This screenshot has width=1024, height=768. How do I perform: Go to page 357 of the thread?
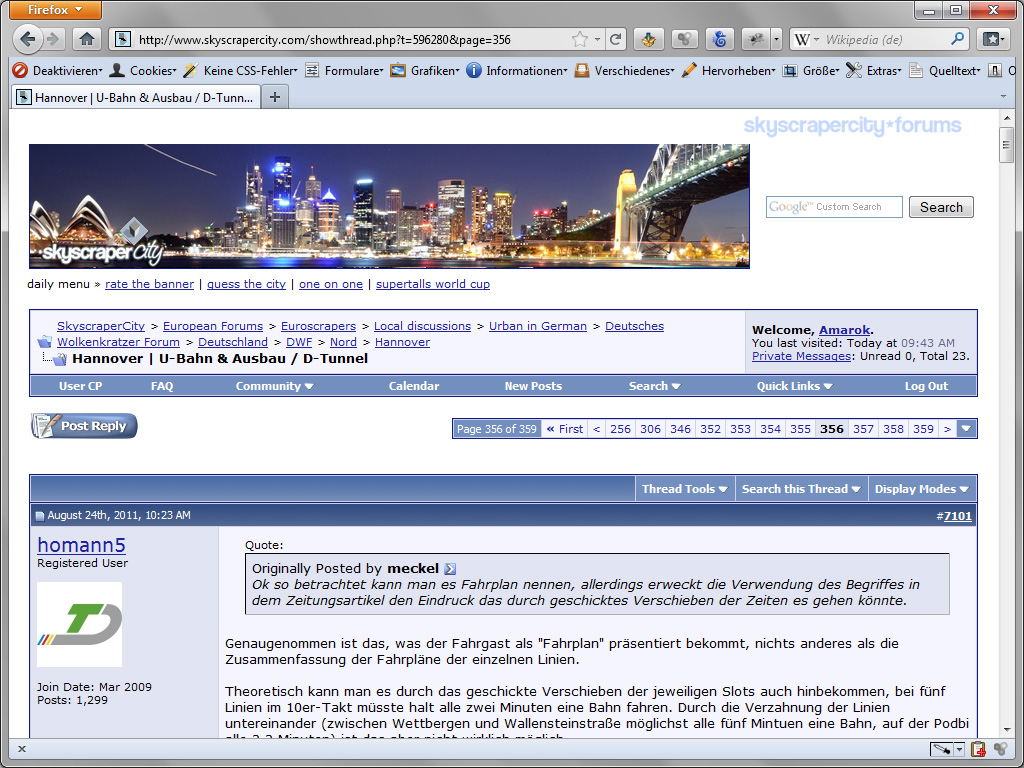(x=863, y=429)
